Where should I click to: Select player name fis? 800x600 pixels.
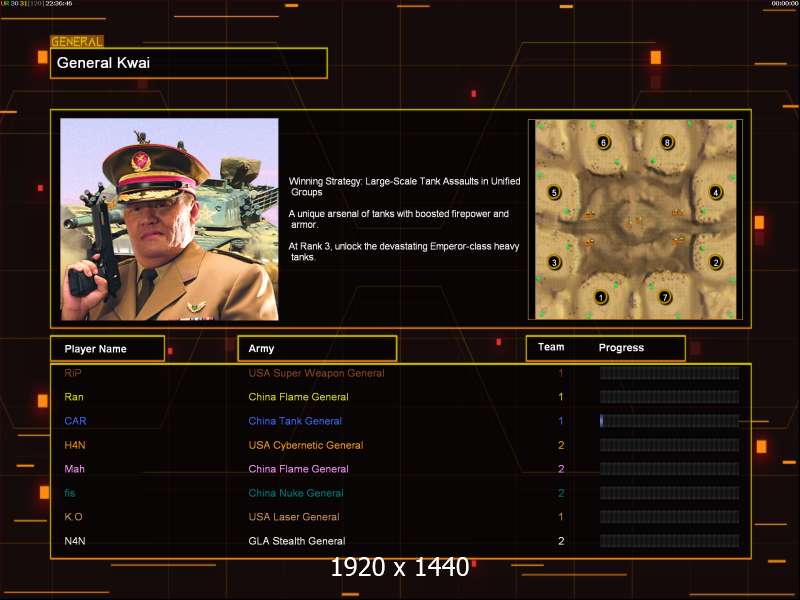(70, 493)
